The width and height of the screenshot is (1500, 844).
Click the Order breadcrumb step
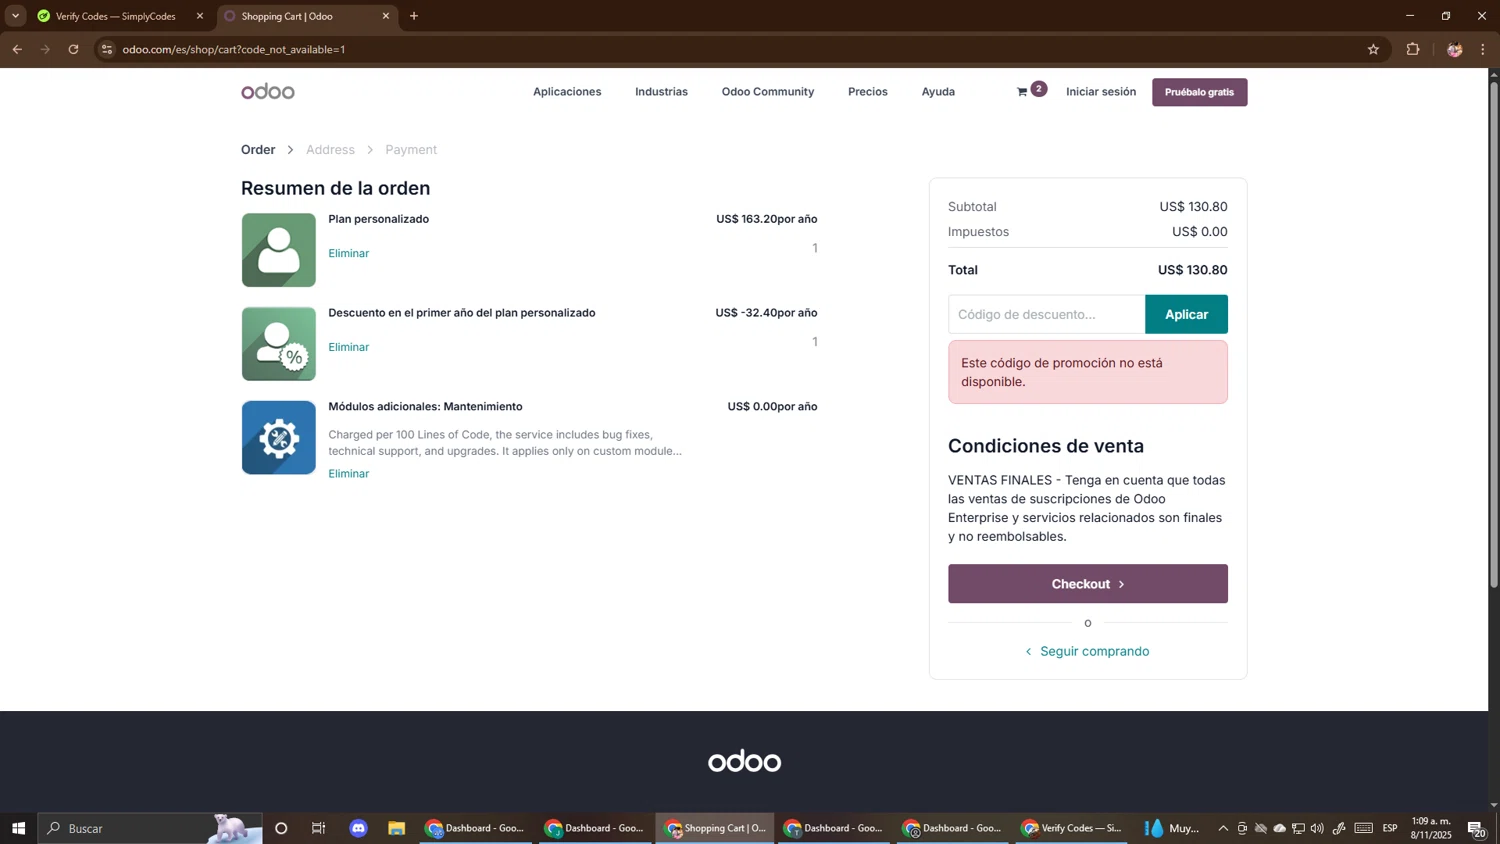tap(258, 150)
